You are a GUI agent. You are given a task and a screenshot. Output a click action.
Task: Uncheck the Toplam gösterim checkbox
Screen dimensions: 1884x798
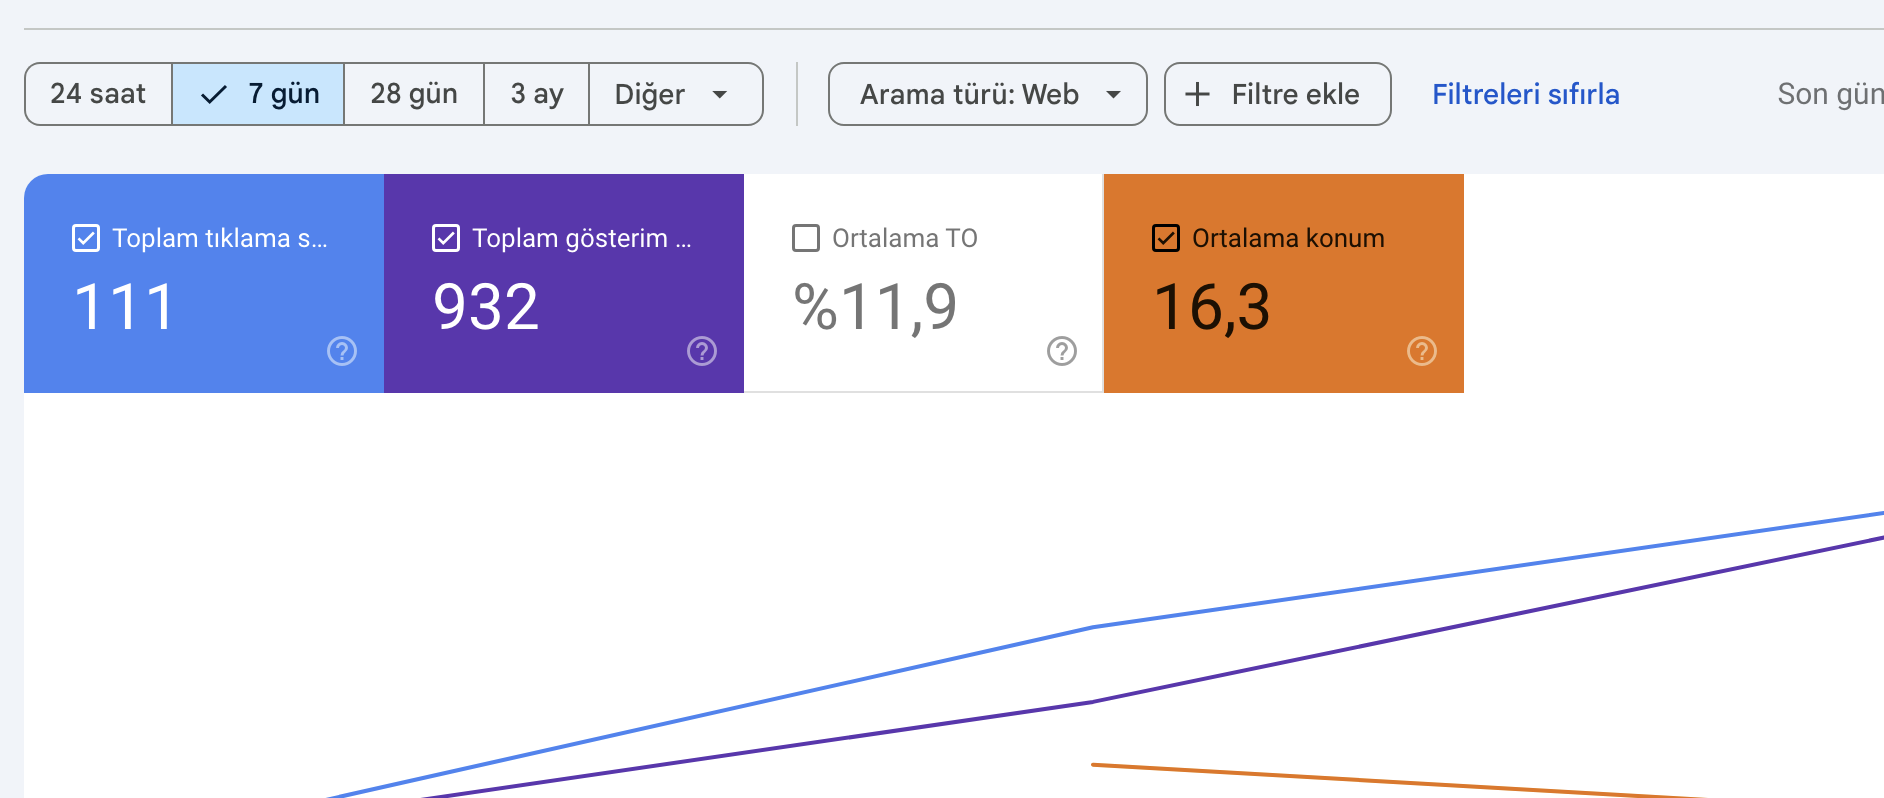(x=446, y=238)
